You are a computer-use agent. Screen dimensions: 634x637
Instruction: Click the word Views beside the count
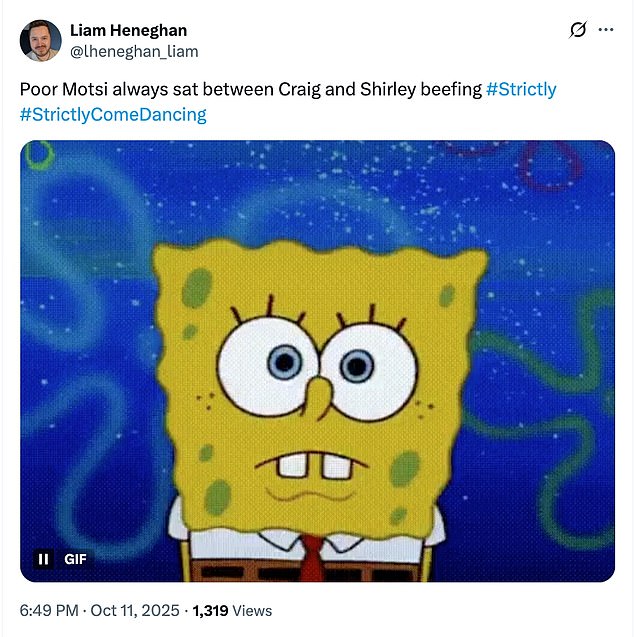[x=253, y=610]
